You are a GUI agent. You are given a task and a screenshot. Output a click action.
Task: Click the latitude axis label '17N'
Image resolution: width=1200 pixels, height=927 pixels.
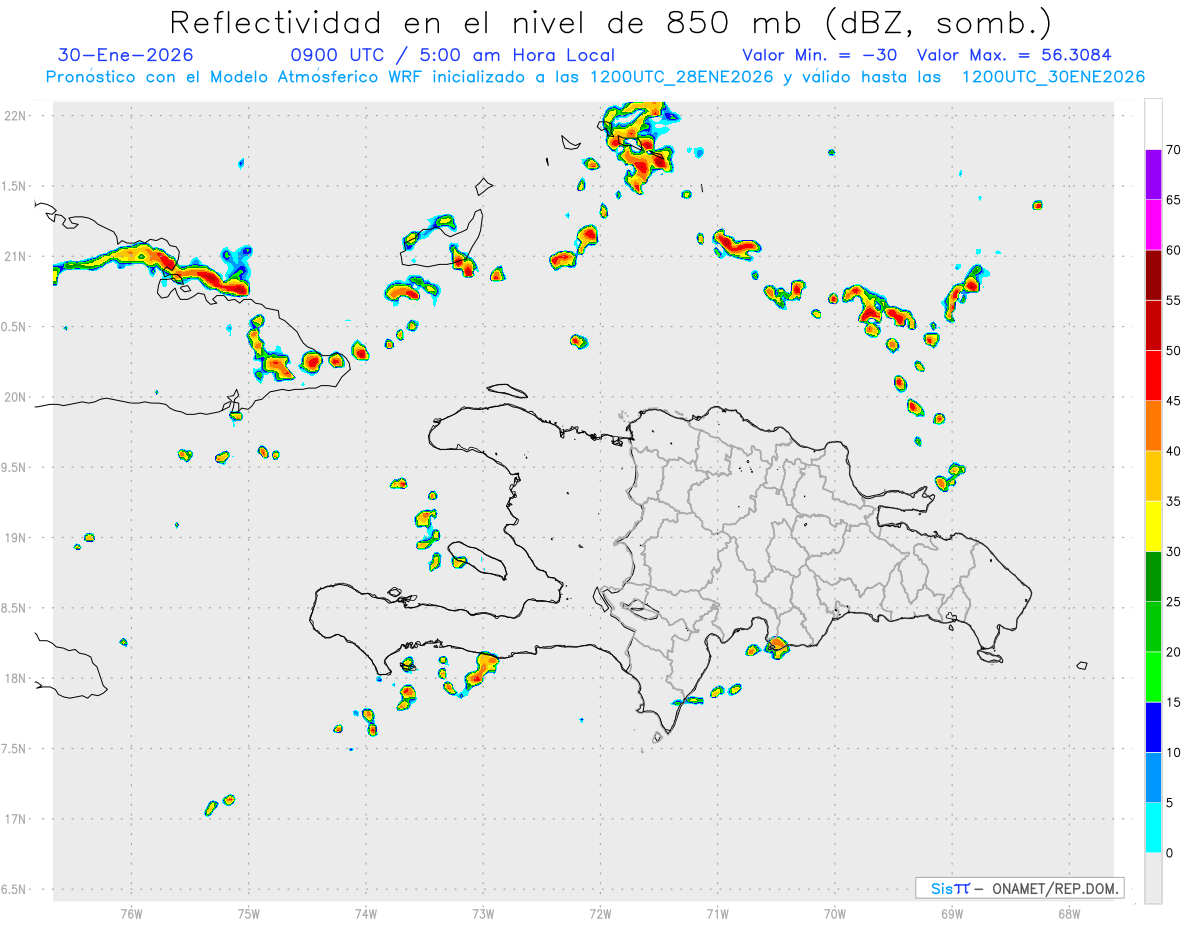tap(17, 819)
